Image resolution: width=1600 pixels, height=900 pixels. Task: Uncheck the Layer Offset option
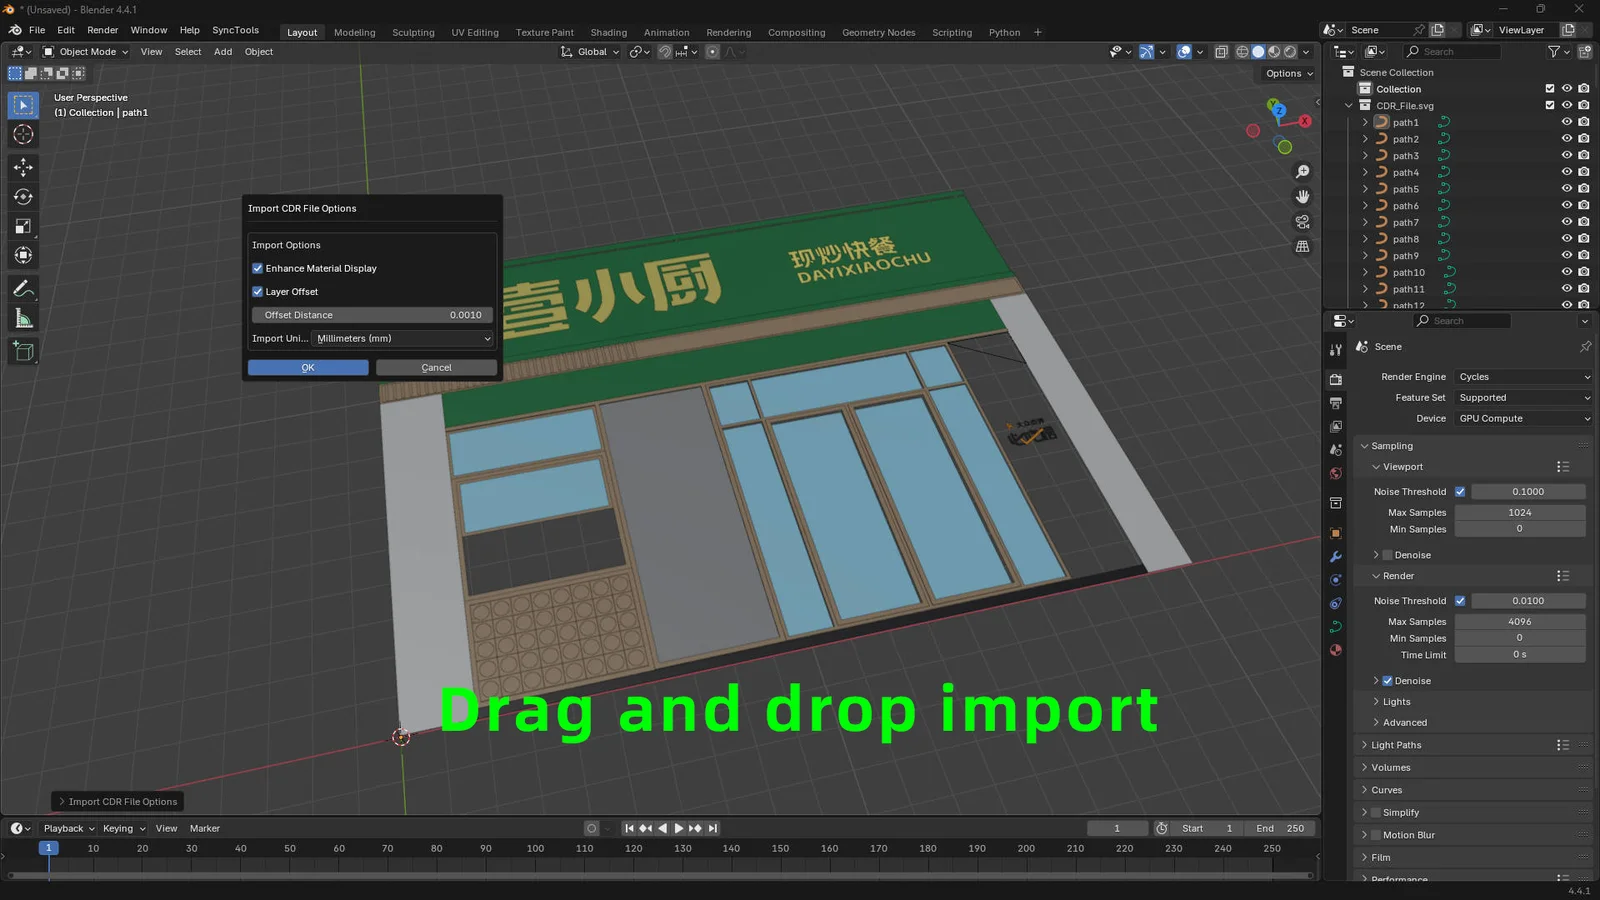258,291
